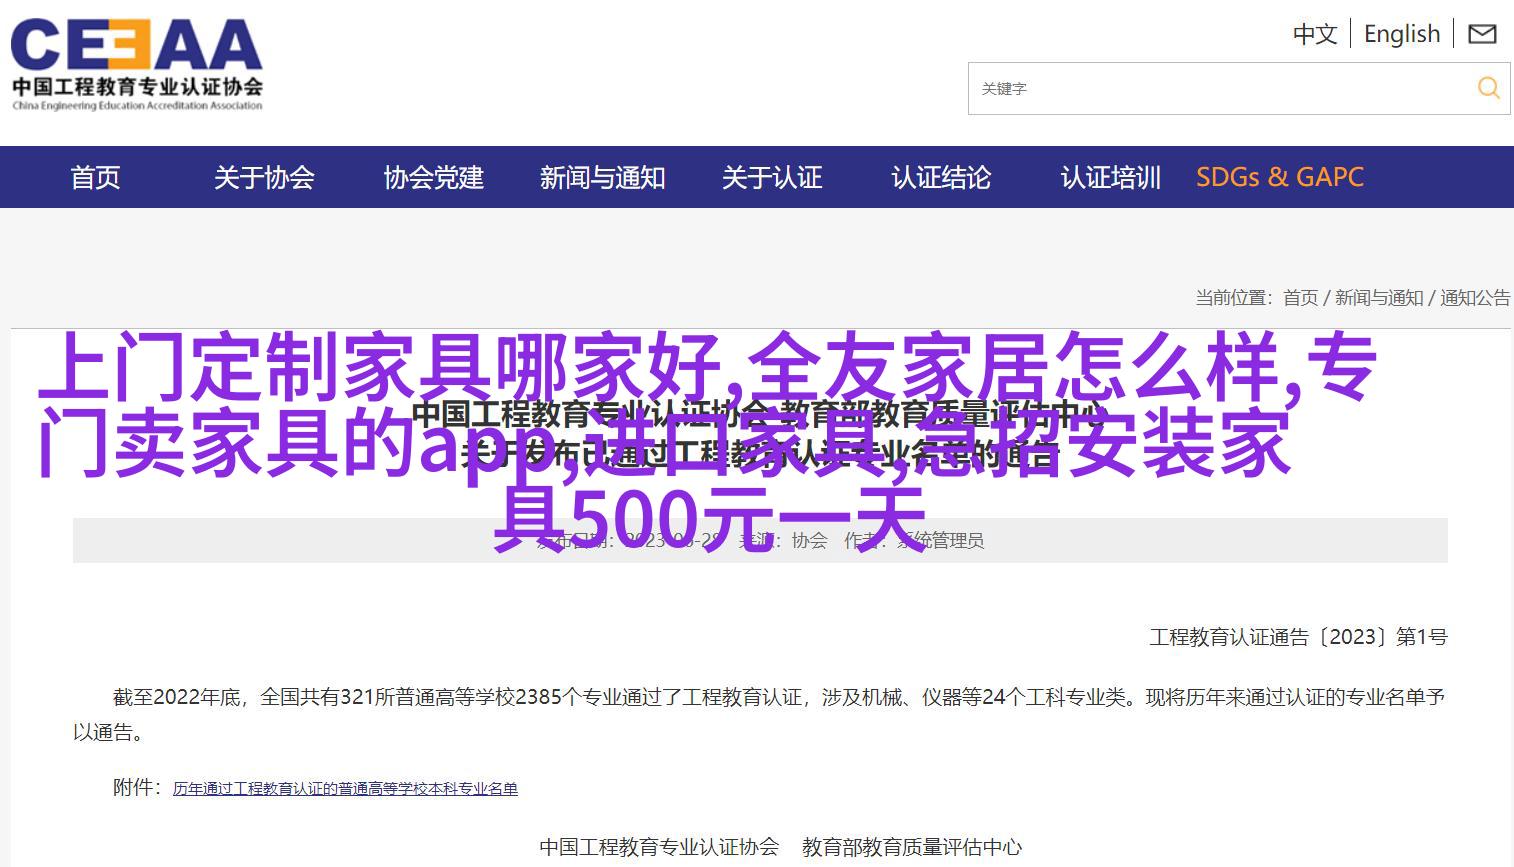Open the 关于协会 menu
Viewport: 1514px width, 867px height.
coord(264,178)
